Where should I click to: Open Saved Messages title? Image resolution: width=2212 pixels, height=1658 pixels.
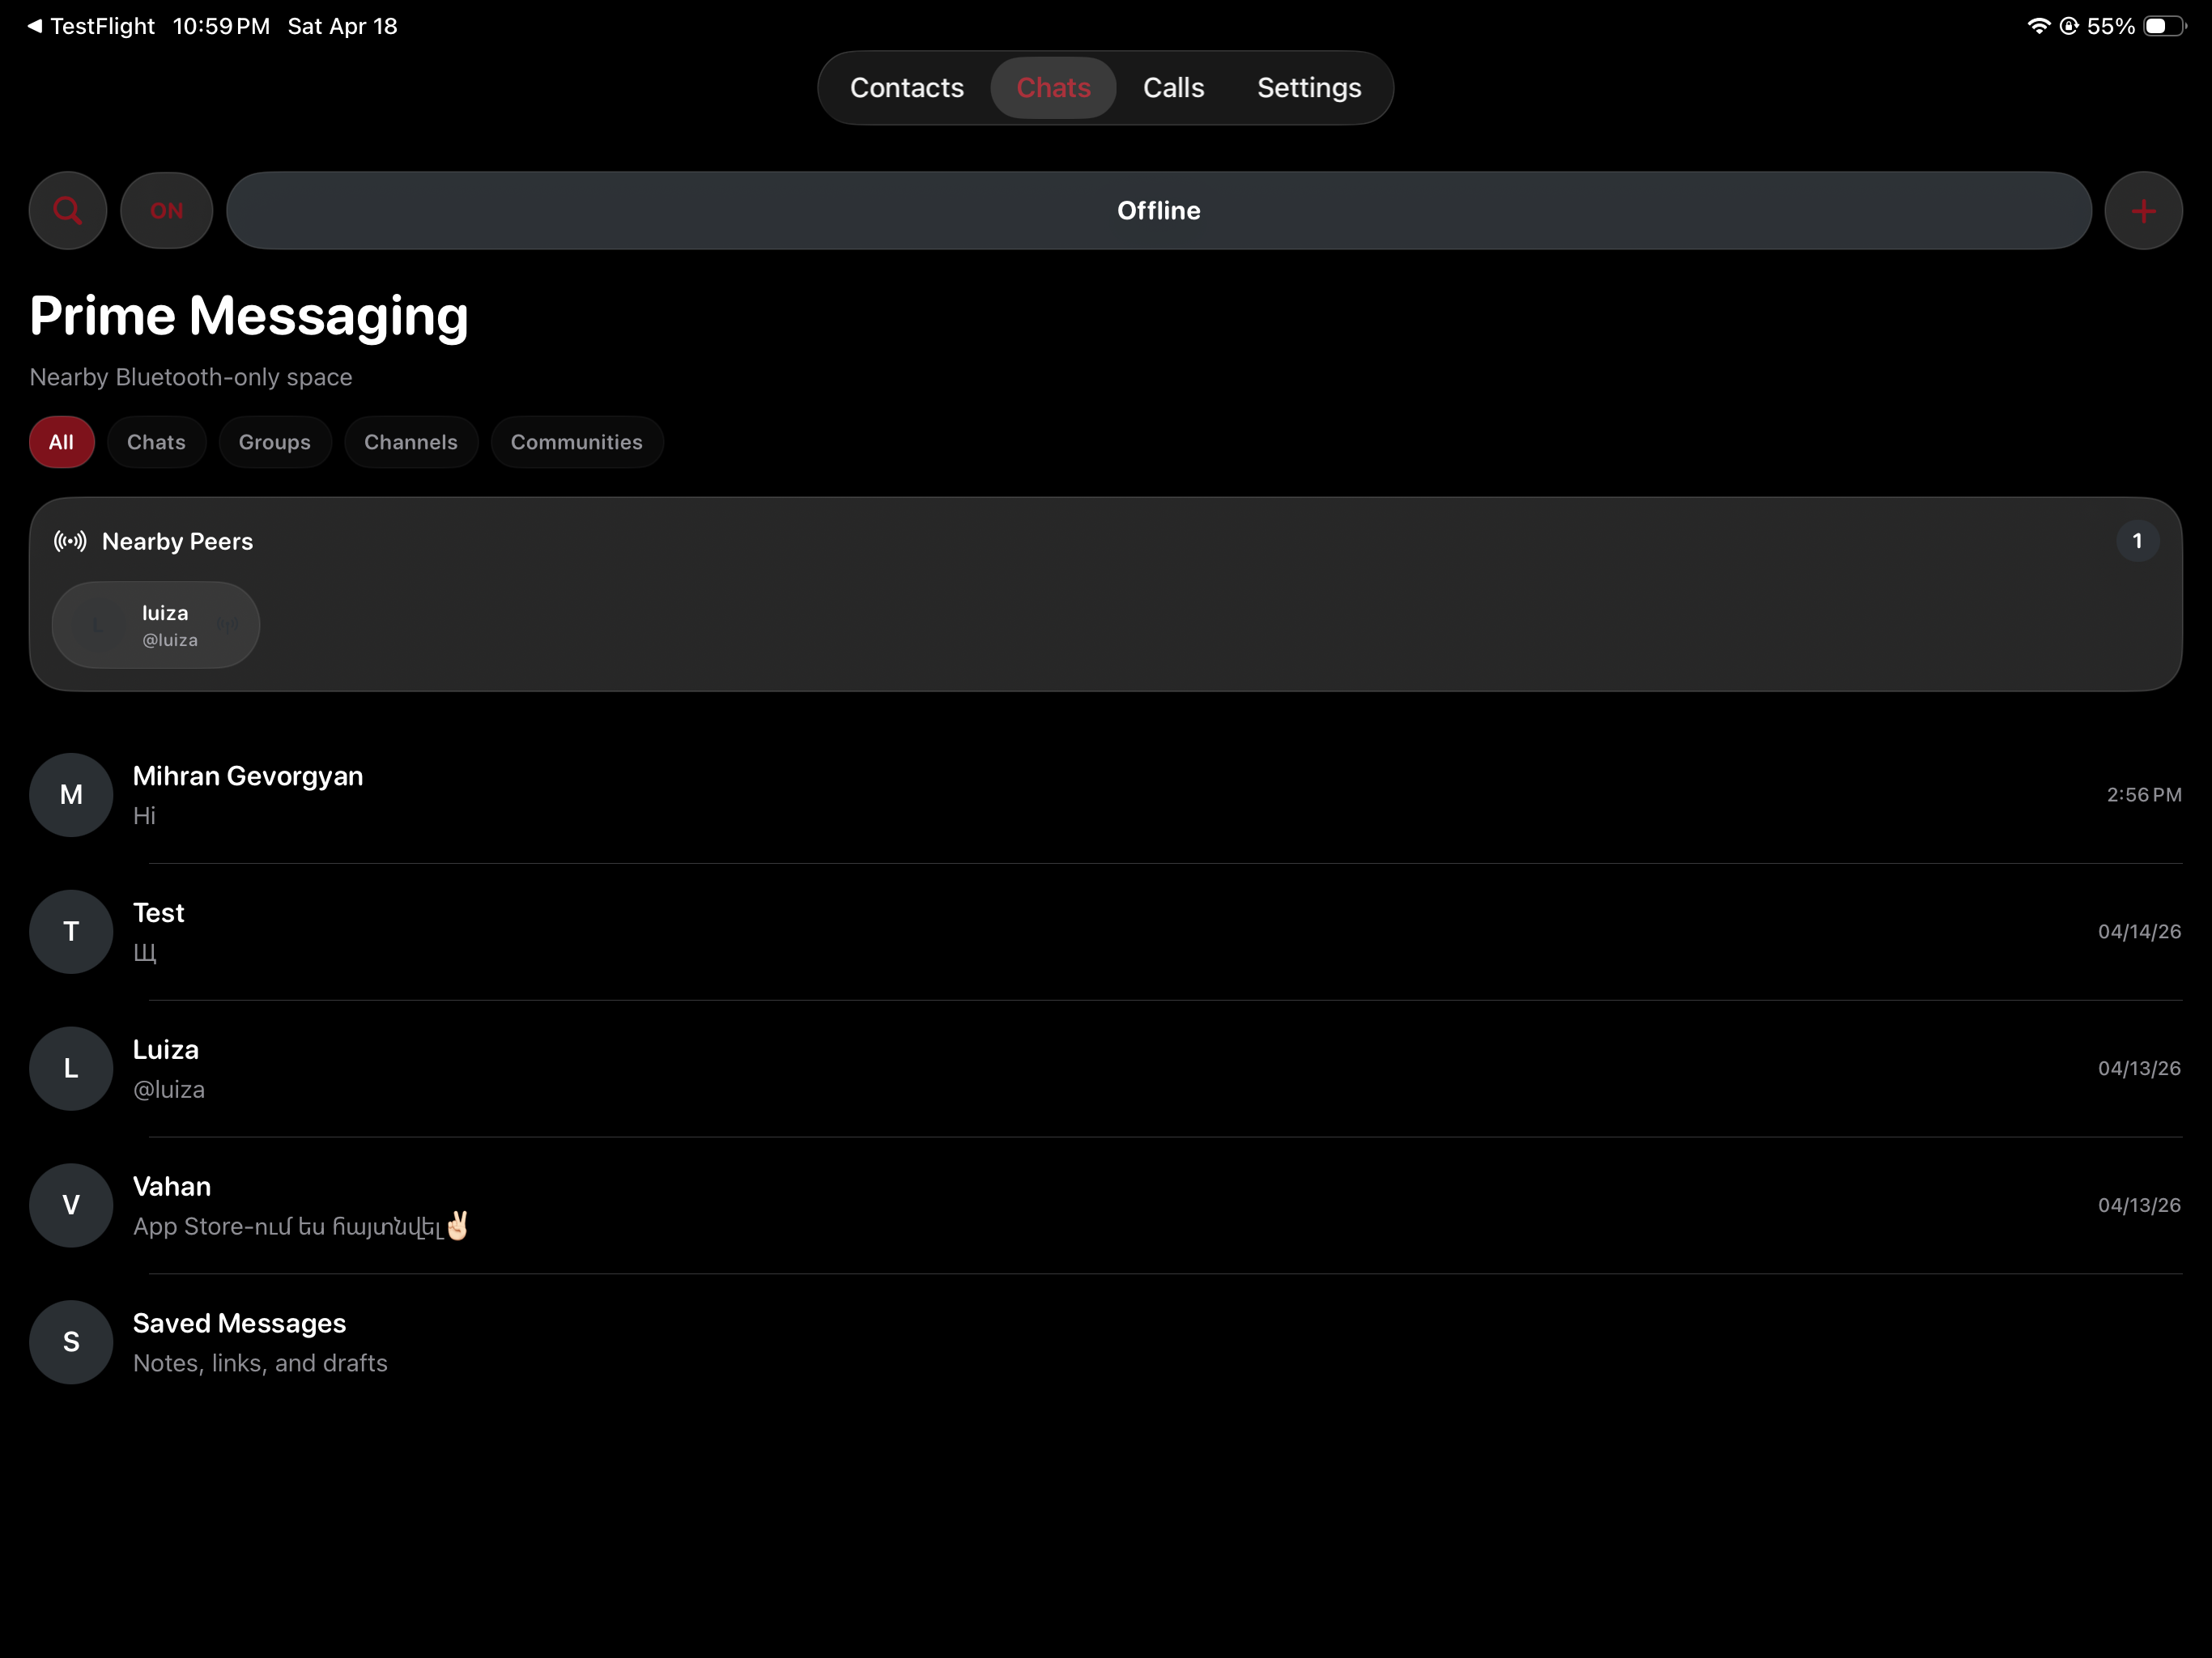(240, 1324)
